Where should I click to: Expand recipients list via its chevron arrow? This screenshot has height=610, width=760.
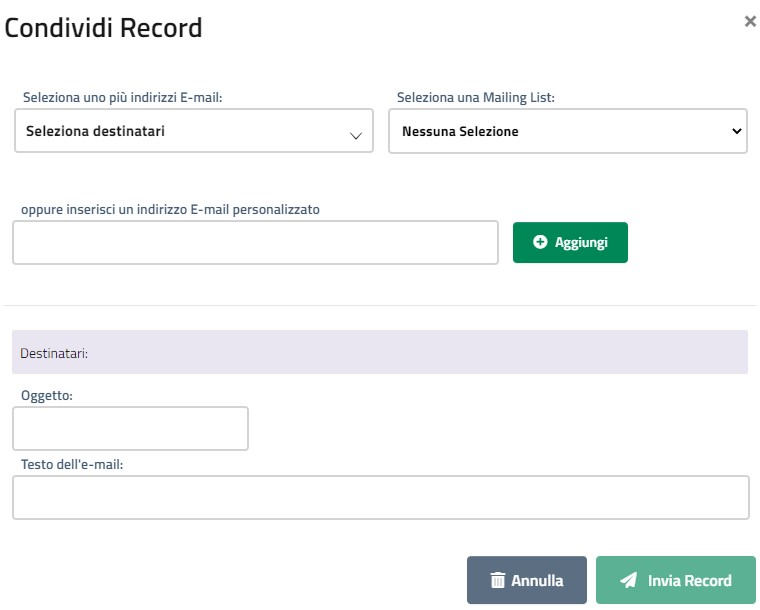[356, 136]
